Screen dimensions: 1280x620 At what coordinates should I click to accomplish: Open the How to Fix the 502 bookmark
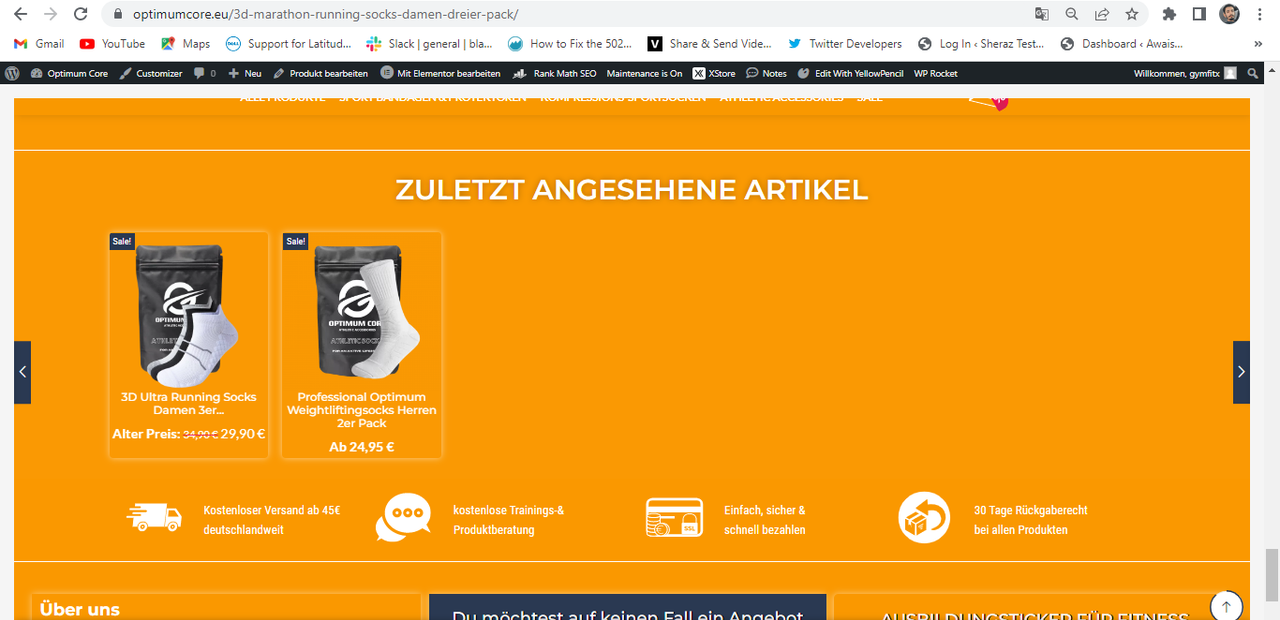569,44
